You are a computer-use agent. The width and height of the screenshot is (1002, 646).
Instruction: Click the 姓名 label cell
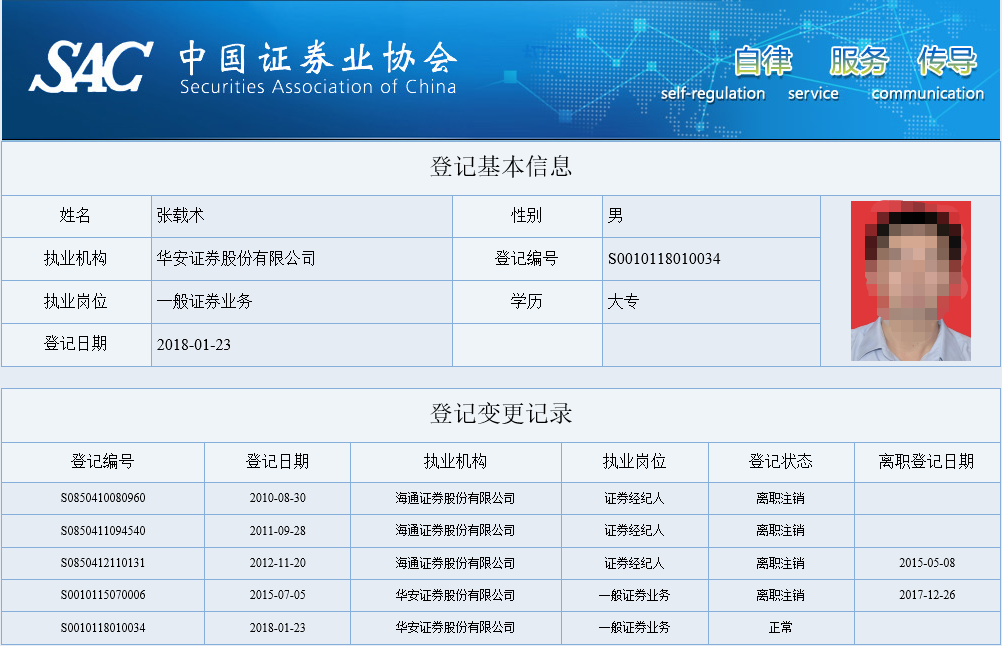click(75, 216)
